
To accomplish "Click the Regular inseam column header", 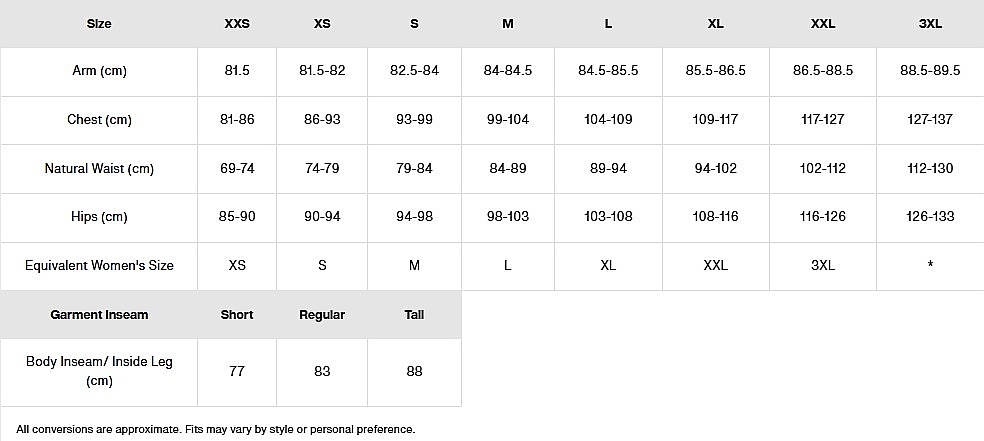I will [322, 315].
